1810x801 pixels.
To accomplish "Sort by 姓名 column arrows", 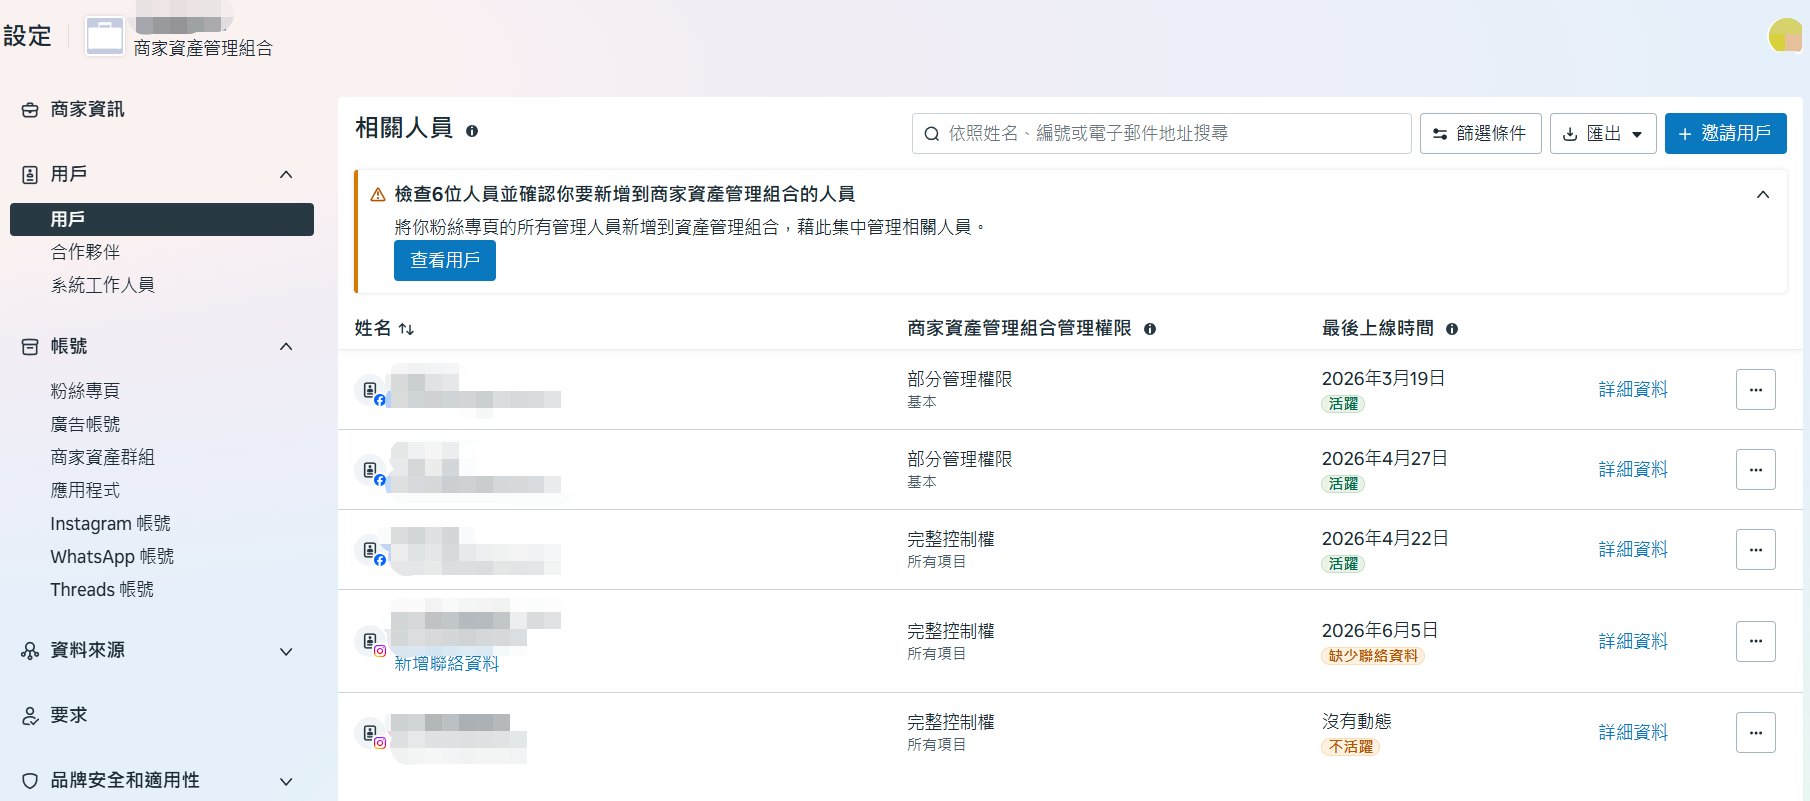I will click(x=406, y=329).
